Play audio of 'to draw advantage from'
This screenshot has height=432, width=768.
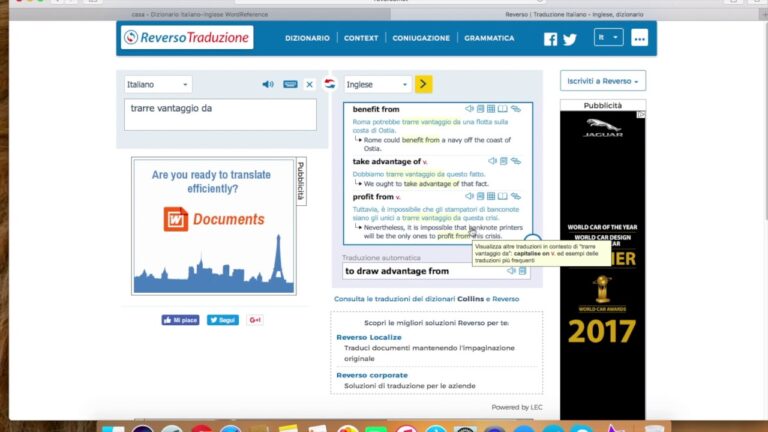(x=511, y=270)
